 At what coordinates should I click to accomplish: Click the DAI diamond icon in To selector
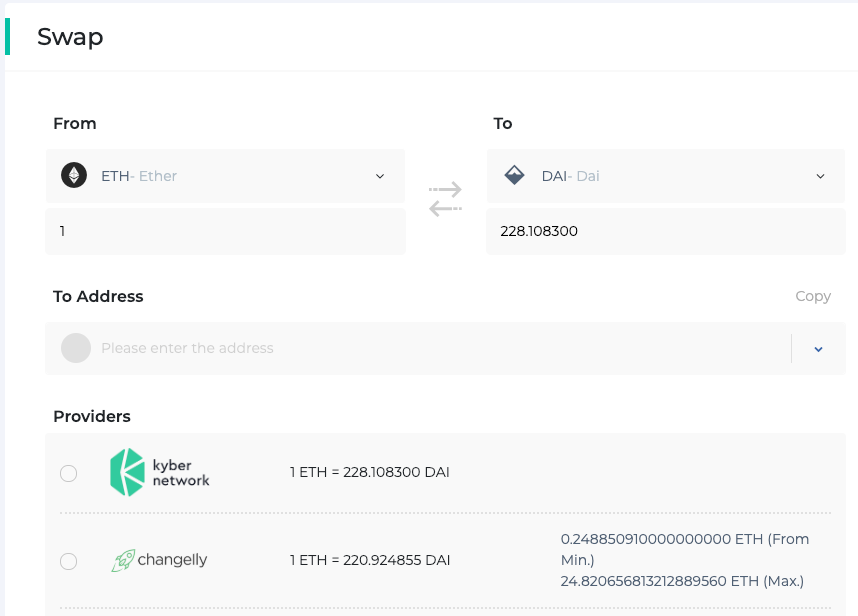[514, 176]
